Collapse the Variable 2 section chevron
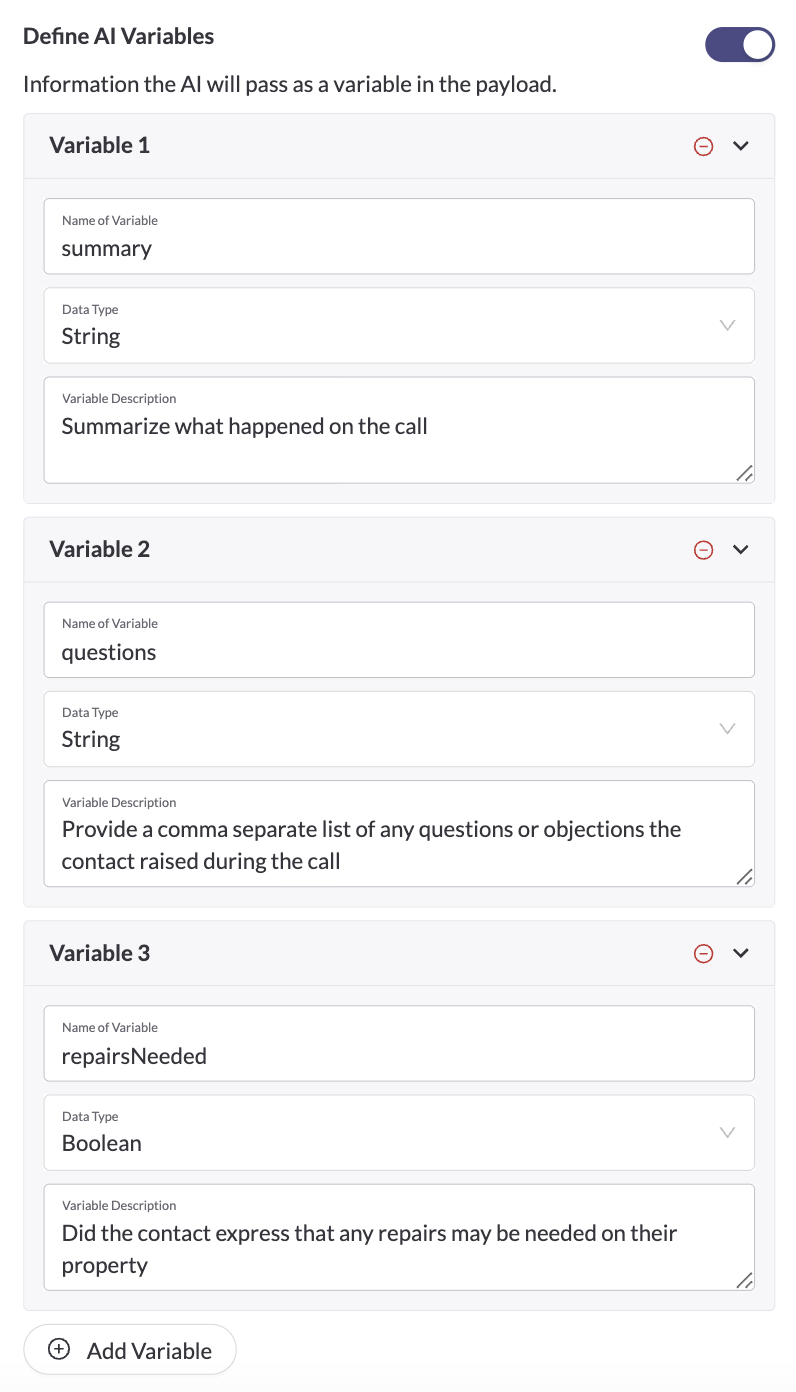This screenshot has width=796, height=1392. (741, 550)
